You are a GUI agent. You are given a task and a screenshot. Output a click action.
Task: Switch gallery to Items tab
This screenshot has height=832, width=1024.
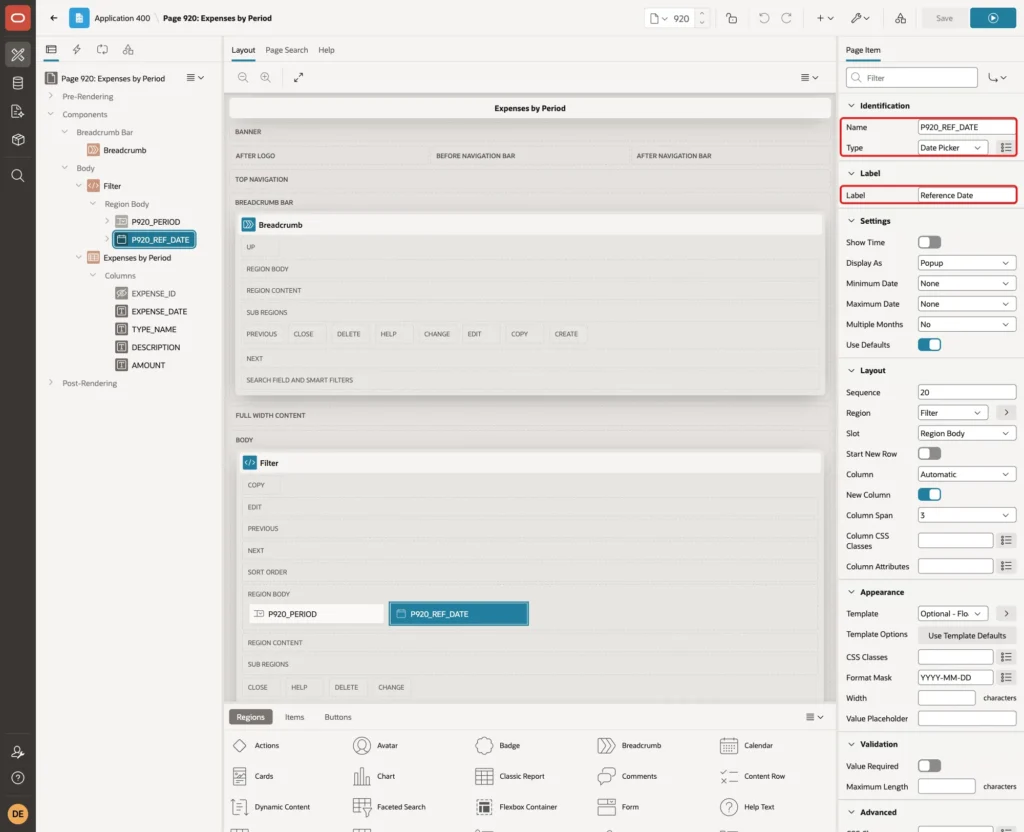click(295, 716)
